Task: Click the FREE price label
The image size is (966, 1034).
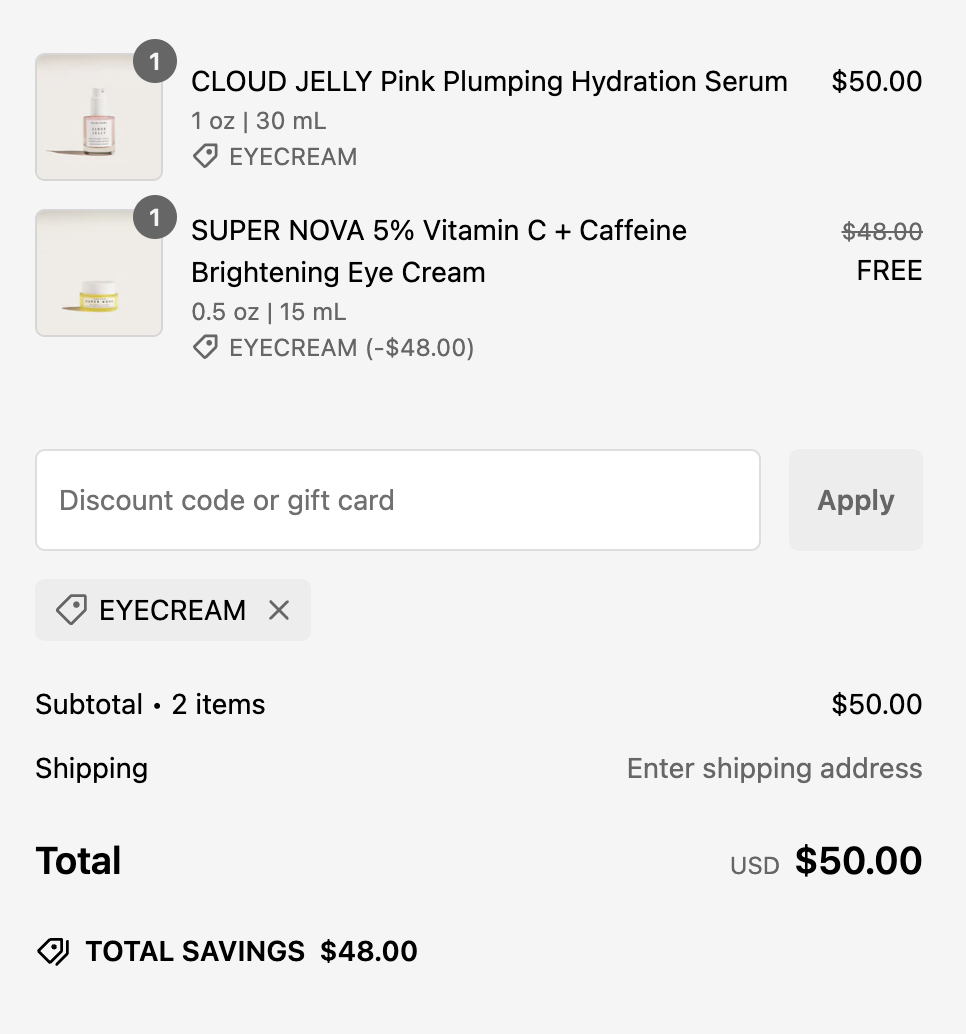Action: click(x=889, y=270)
